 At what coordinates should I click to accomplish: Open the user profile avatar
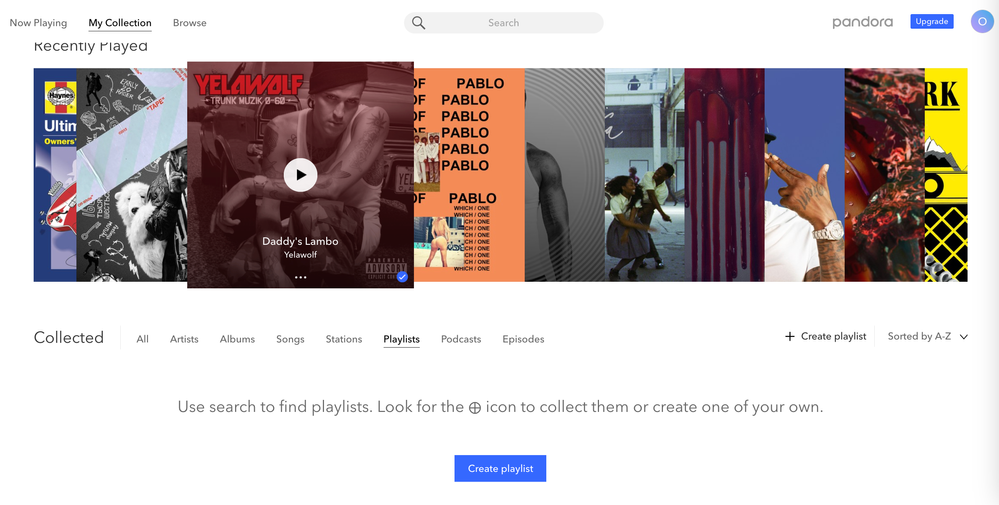click(982, 22)
